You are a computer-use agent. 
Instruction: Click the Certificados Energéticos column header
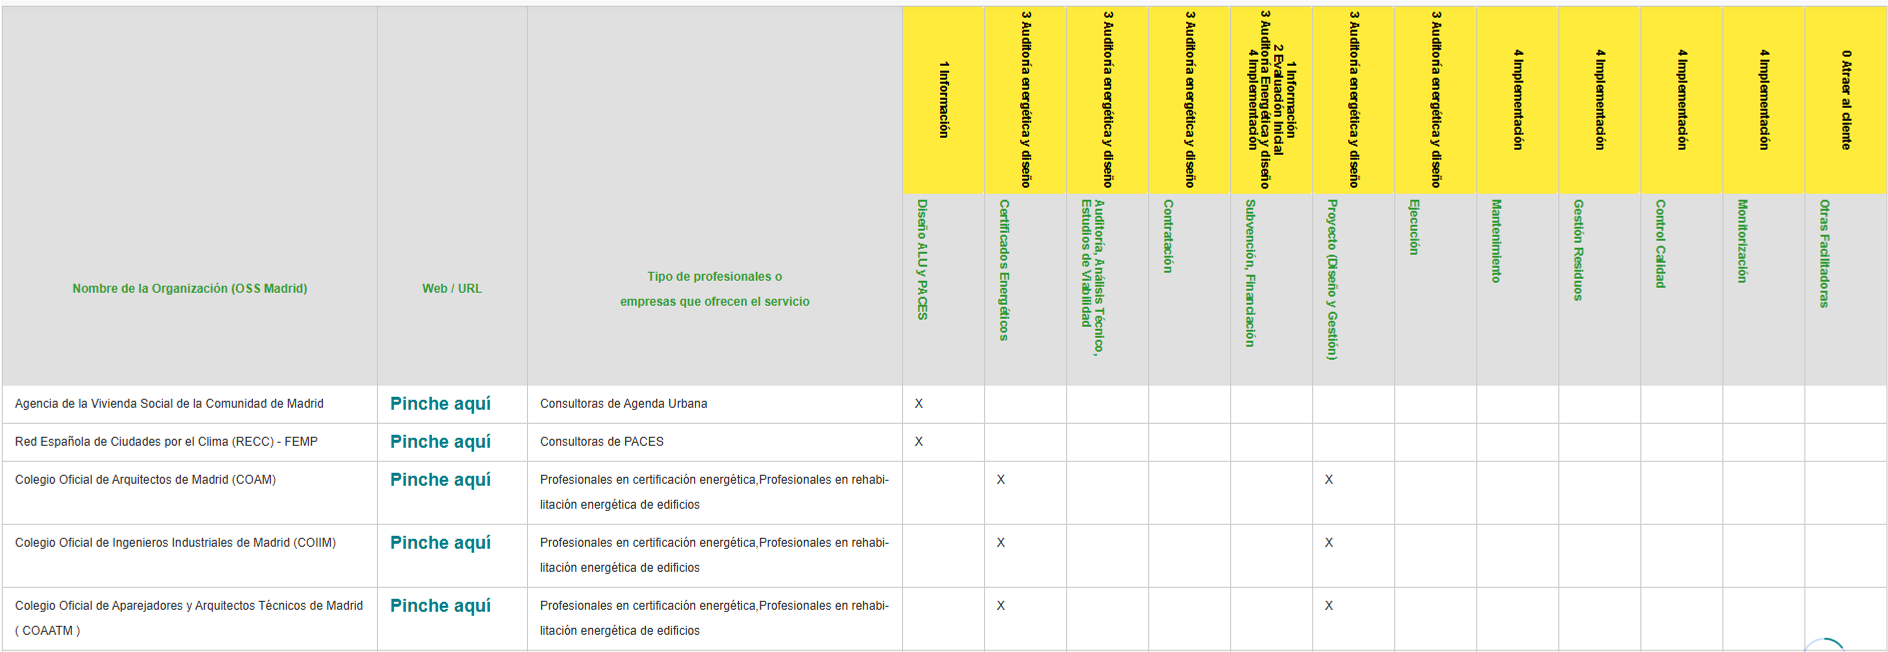[x=1004, y=270]
